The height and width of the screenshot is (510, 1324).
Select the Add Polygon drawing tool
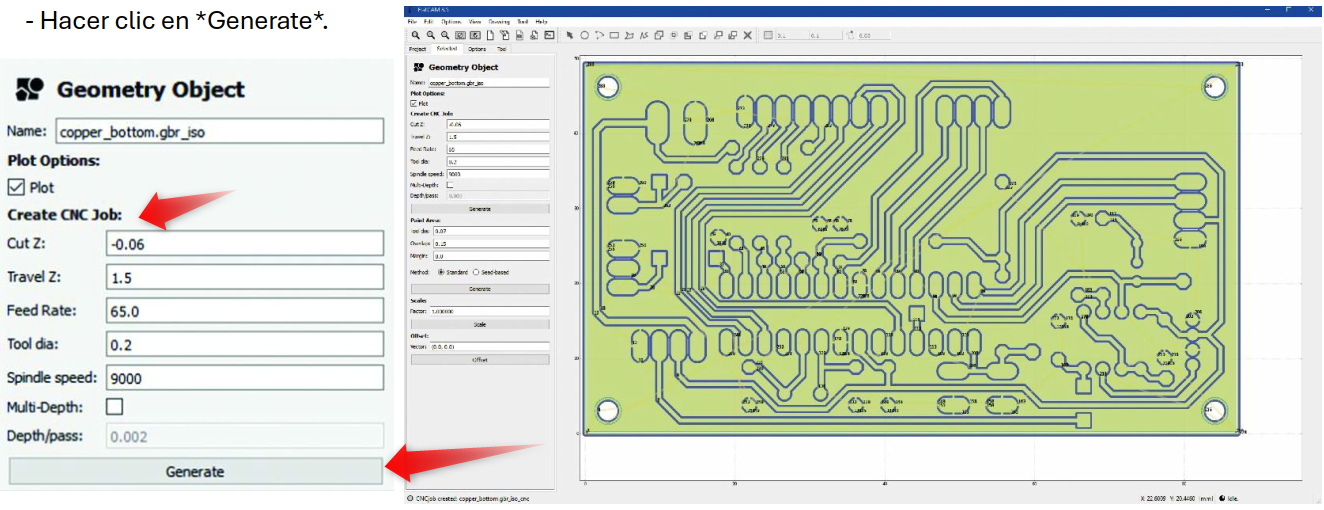tap(629, 35)
